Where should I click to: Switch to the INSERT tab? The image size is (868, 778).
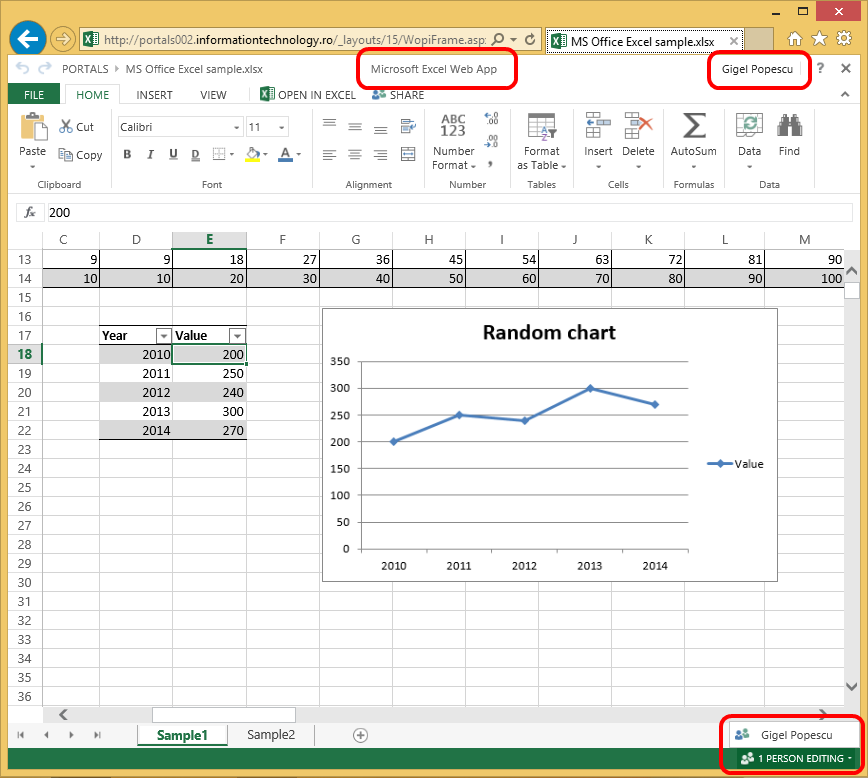[154, 95]
